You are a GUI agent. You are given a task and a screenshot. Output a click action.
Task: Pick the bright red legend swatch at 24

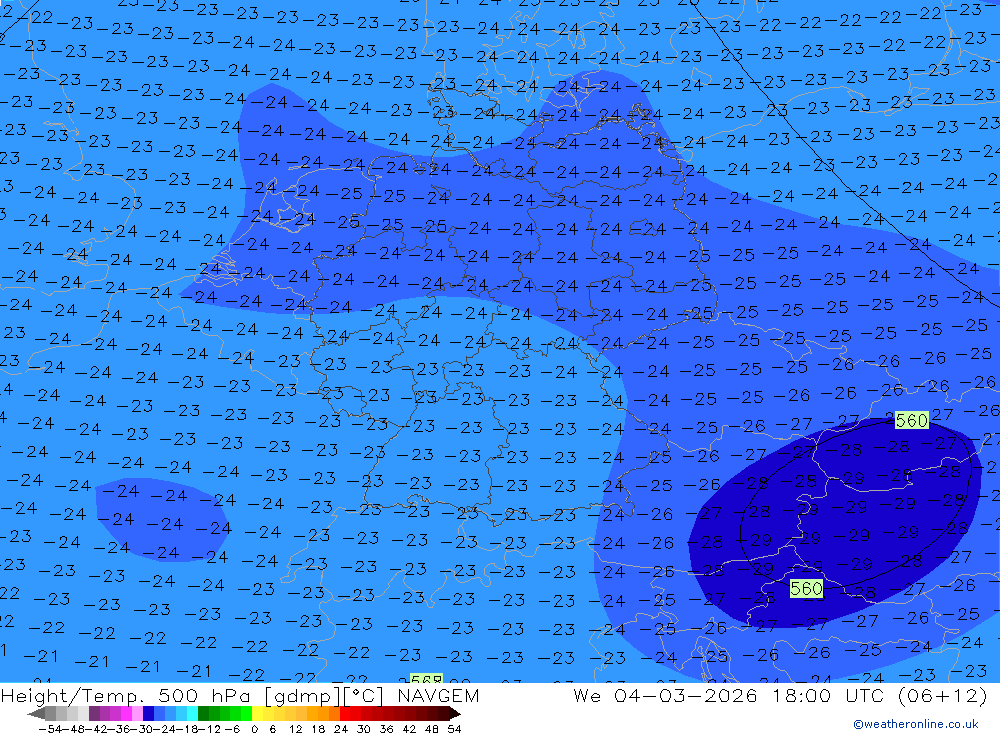point(345,713)
